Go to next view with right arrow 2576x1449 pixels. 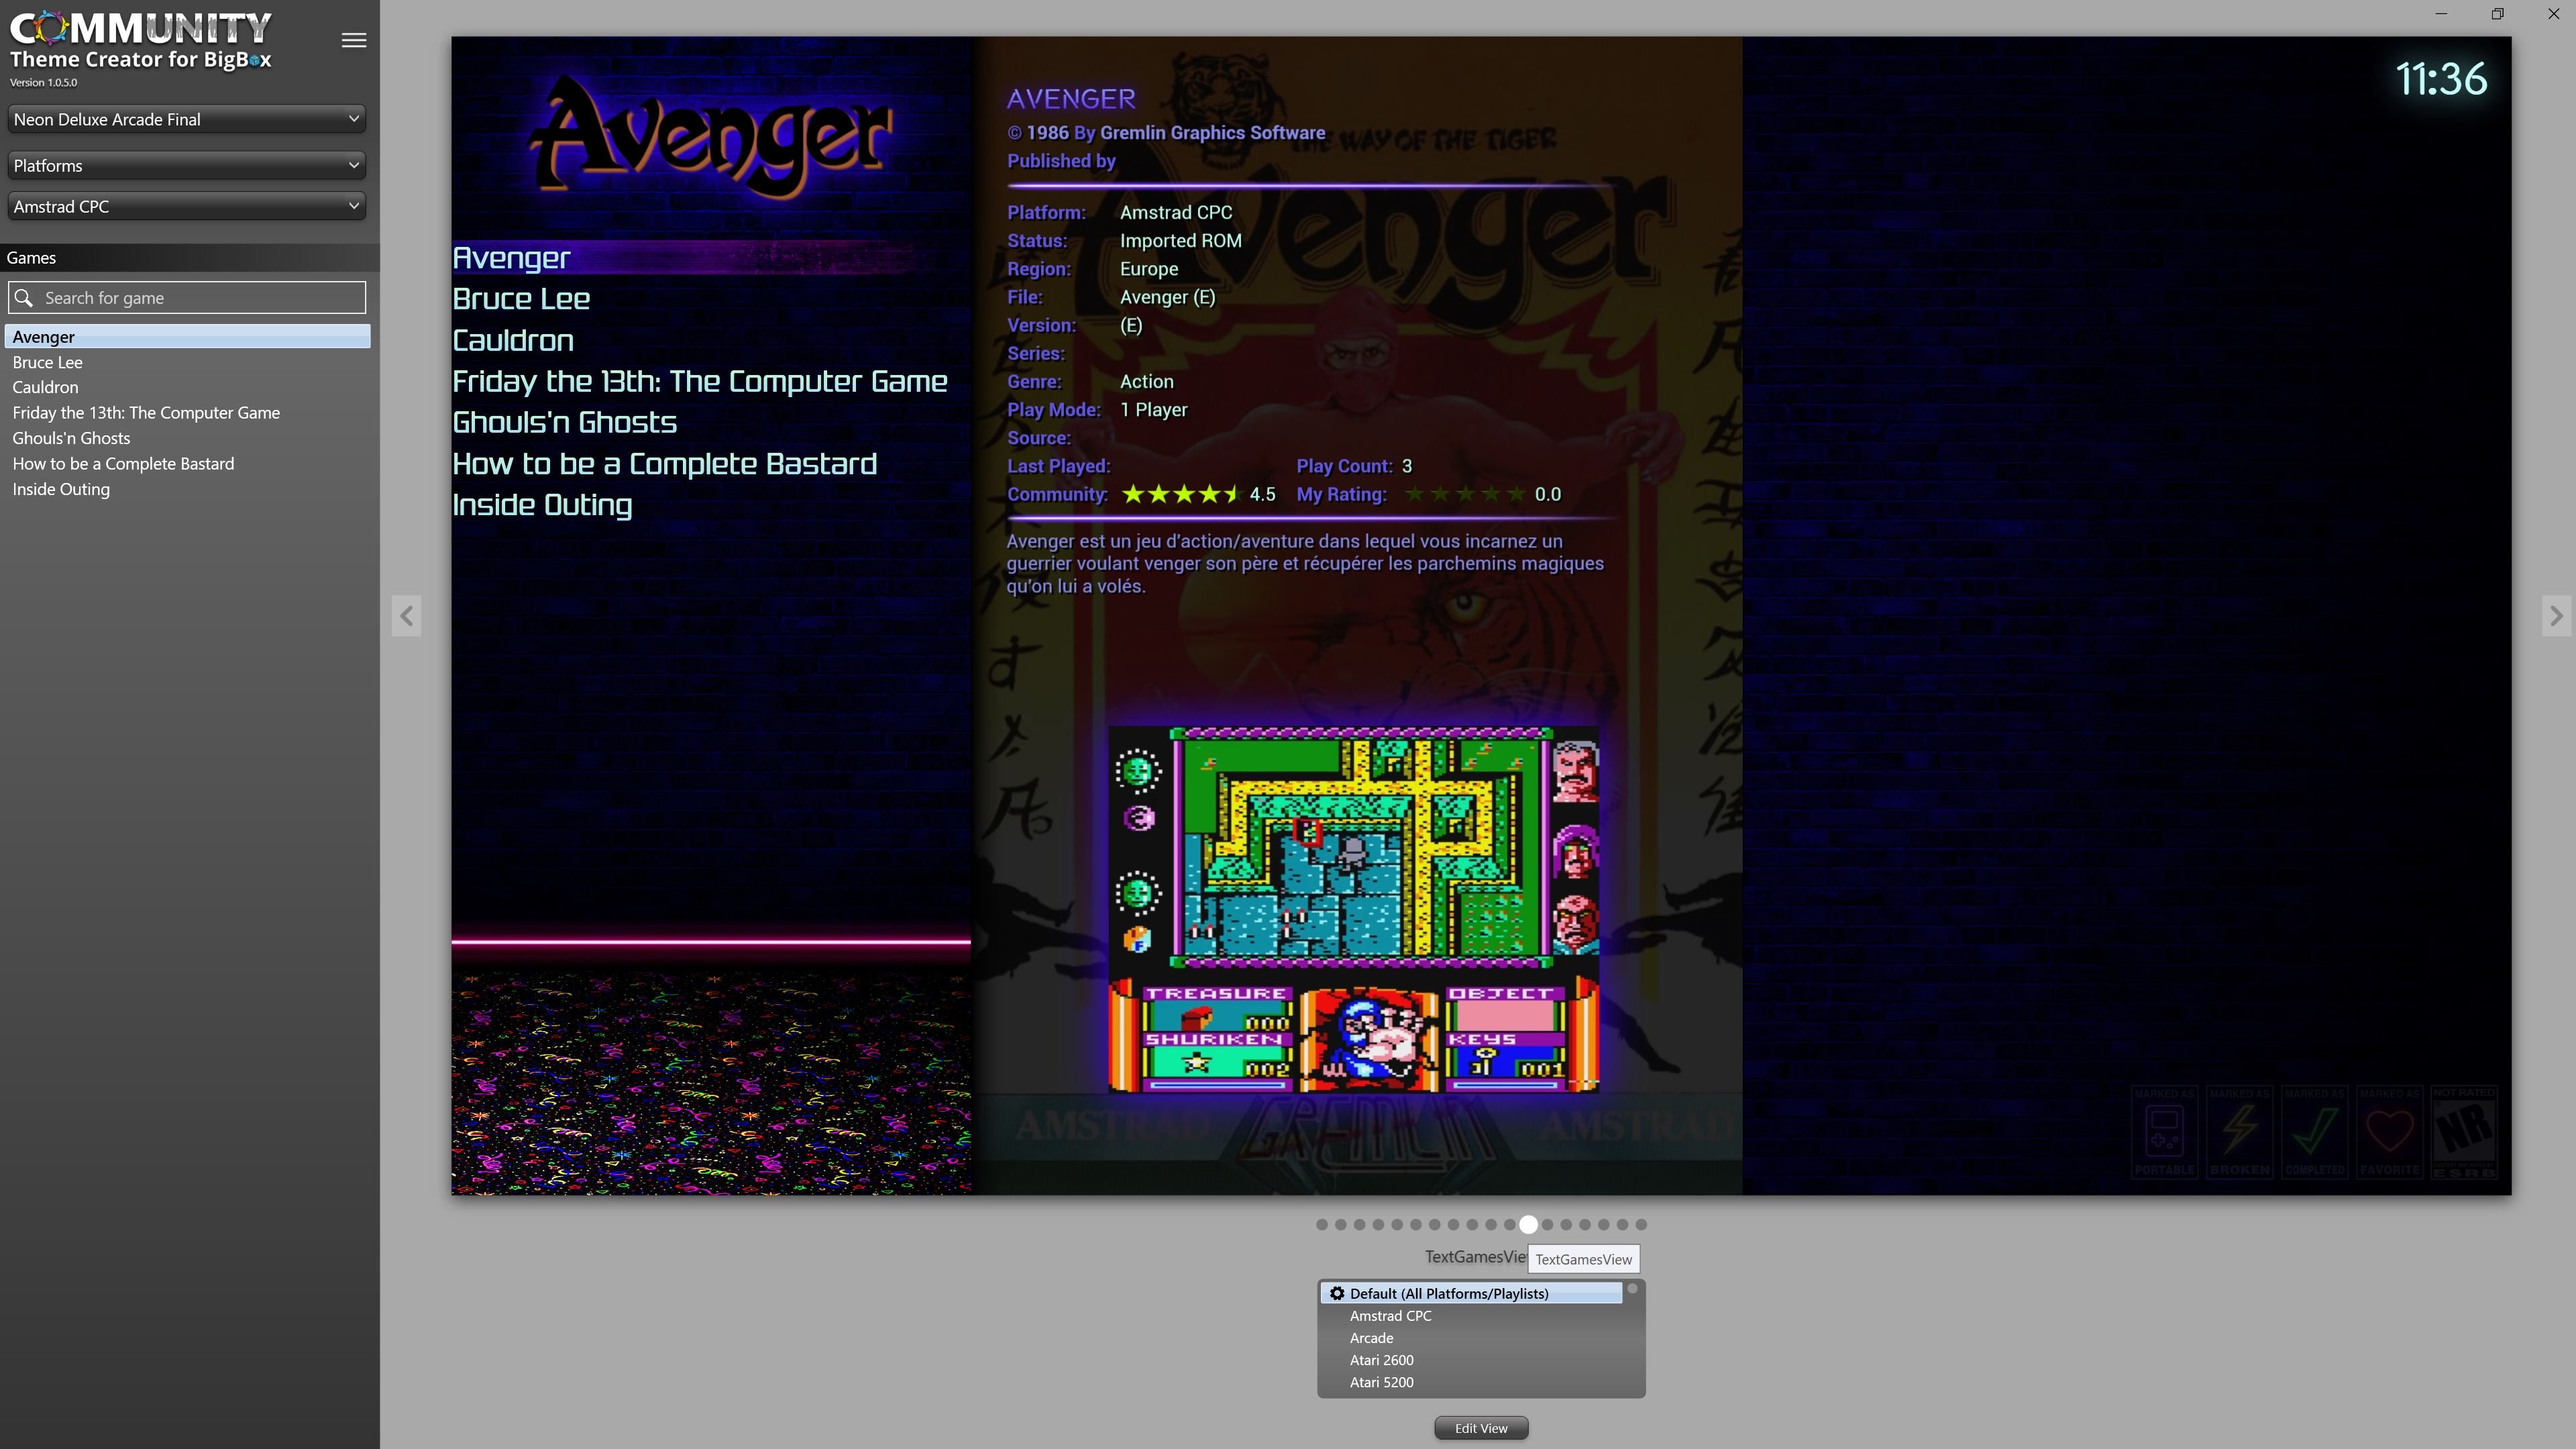(x=2556, y=616)
